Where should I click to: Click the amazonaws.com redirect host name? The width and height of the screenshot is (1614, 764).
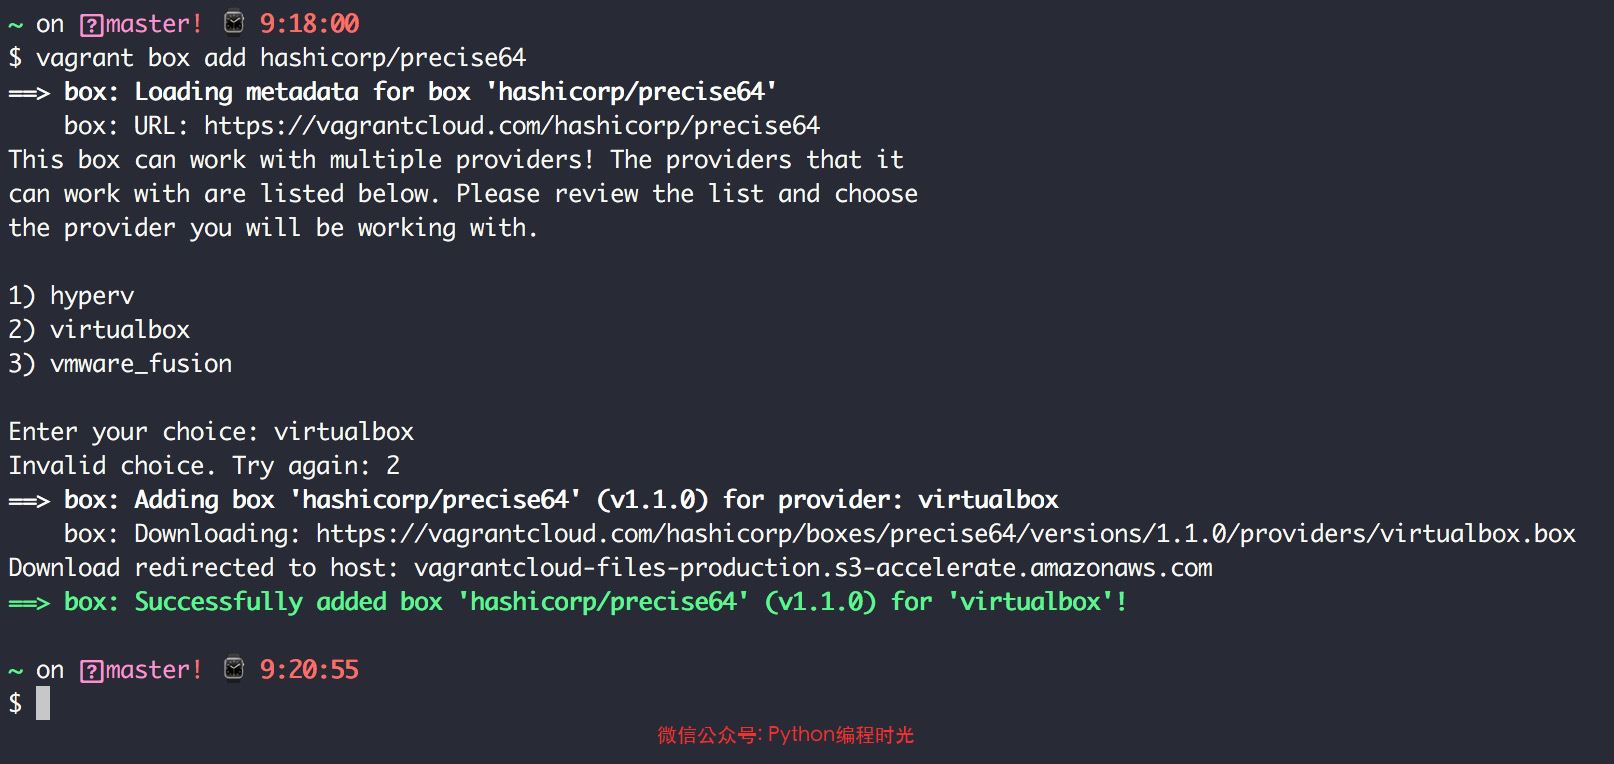click(x=813, y=568)
